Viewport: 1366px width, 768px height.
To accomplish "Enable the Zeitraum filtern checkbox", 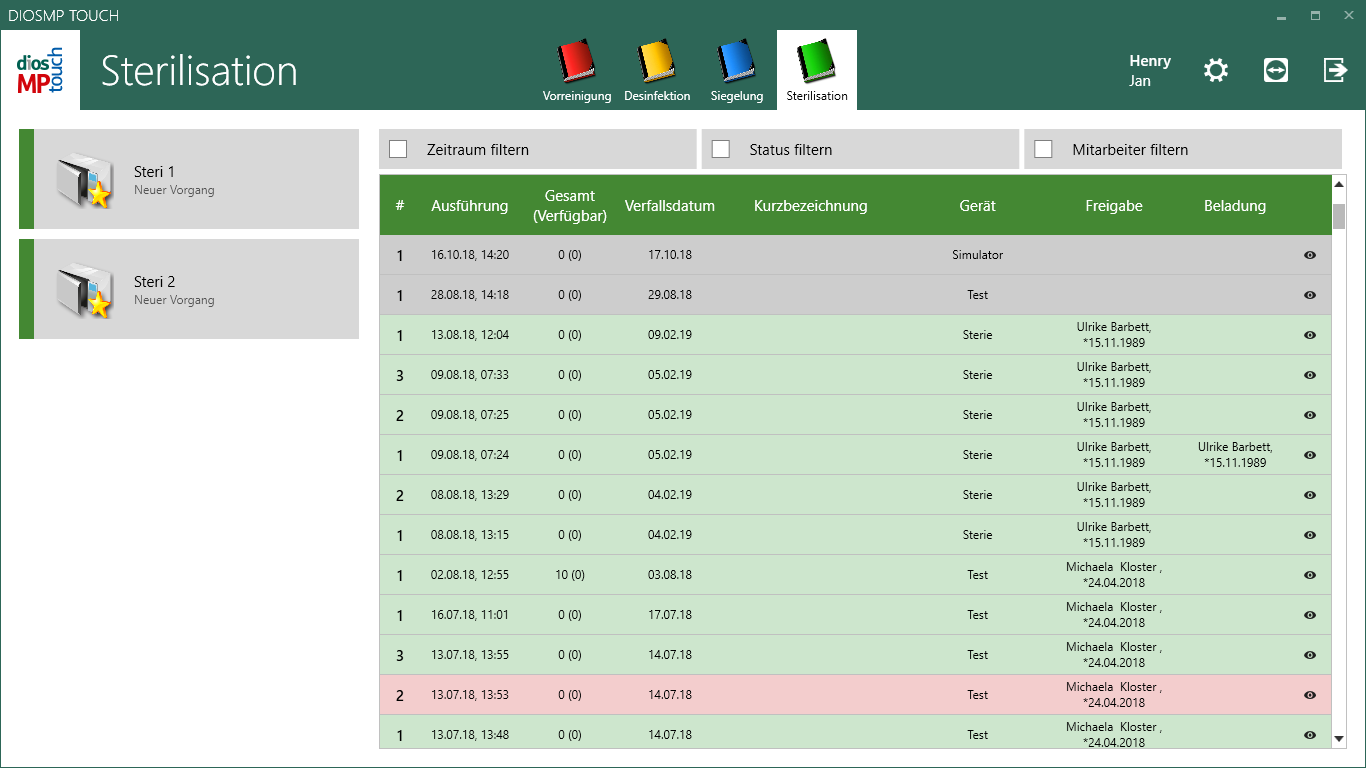I will (x=398, y=149).
